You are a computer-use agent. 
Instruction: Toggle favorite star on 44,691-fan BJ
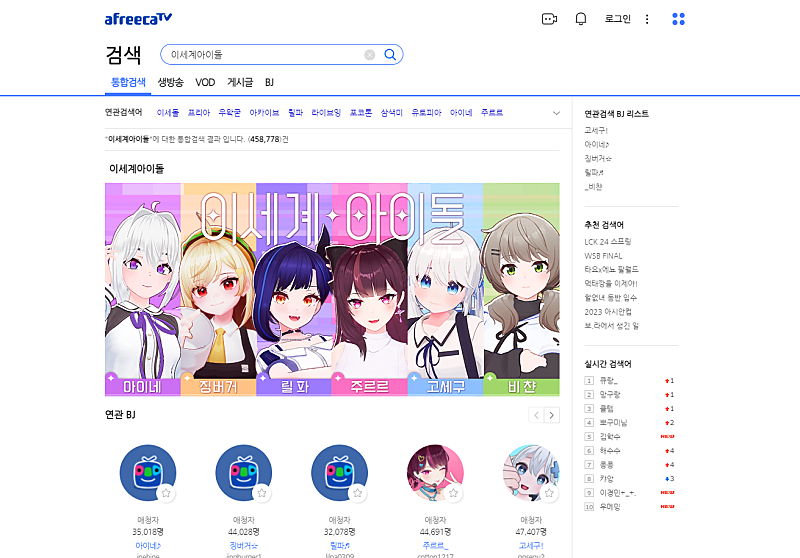pos(453,493)
